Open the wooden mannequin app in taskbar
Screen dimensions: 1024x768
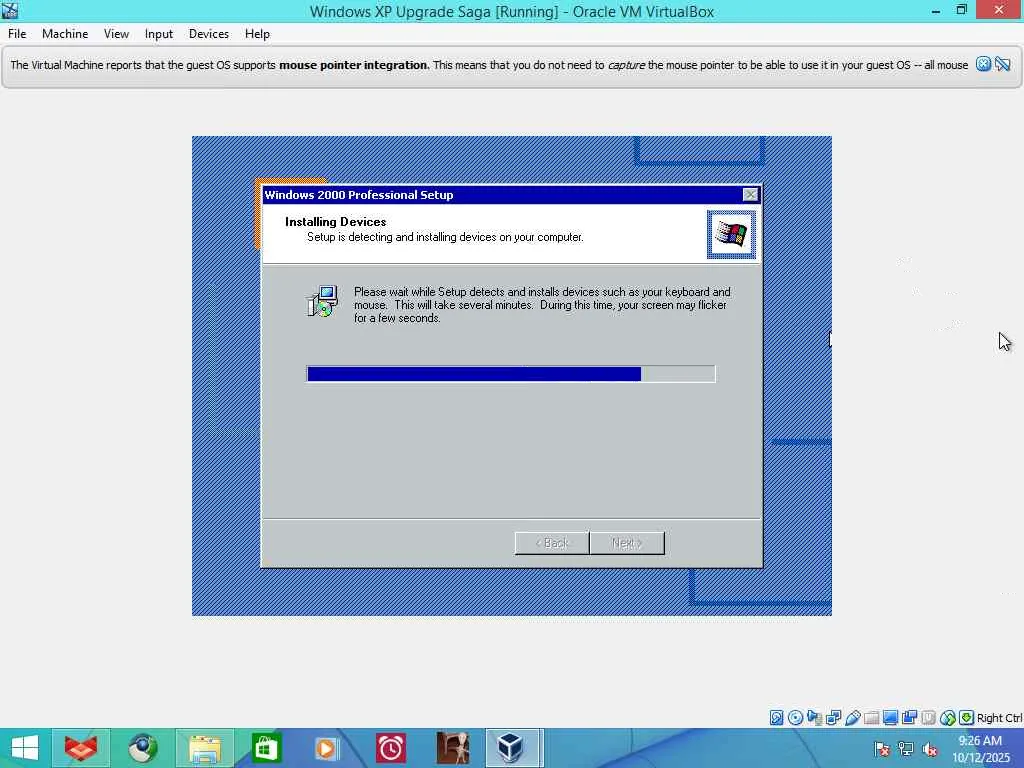(453, 748)
